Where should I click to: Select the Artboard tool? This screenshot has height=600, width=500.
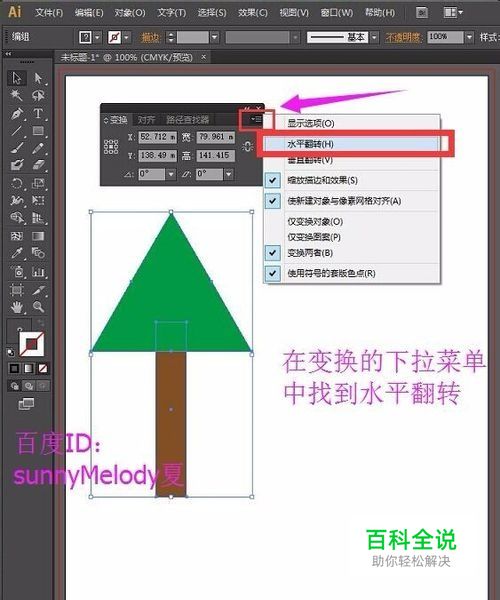click(x=17, y=290)
